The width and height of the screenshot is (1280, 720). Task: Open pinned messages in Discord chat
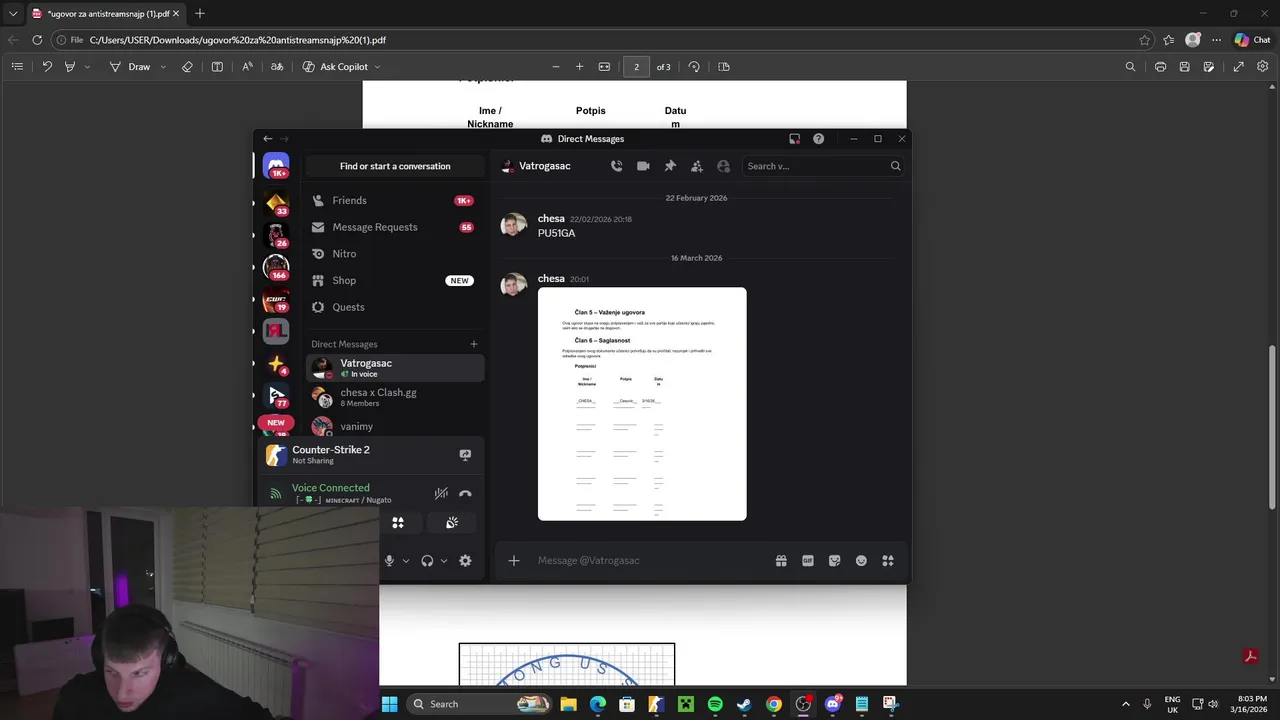pos(670,166)
